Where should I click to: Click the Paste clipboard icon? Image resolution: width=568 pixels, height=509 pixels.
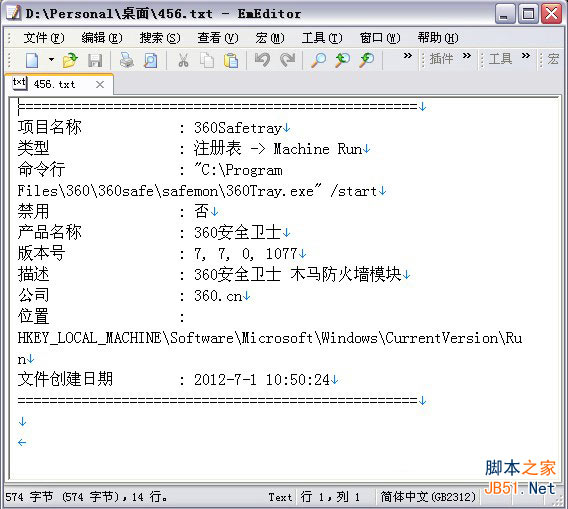[231, 60]
